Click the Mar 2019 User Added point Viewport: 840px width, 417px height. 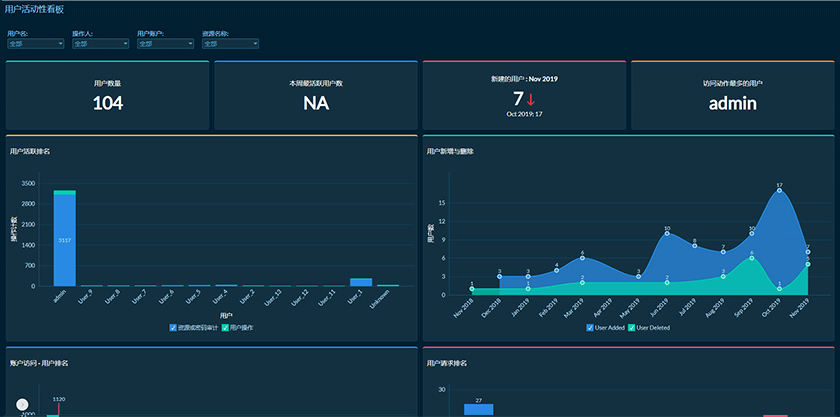[583, 258]
